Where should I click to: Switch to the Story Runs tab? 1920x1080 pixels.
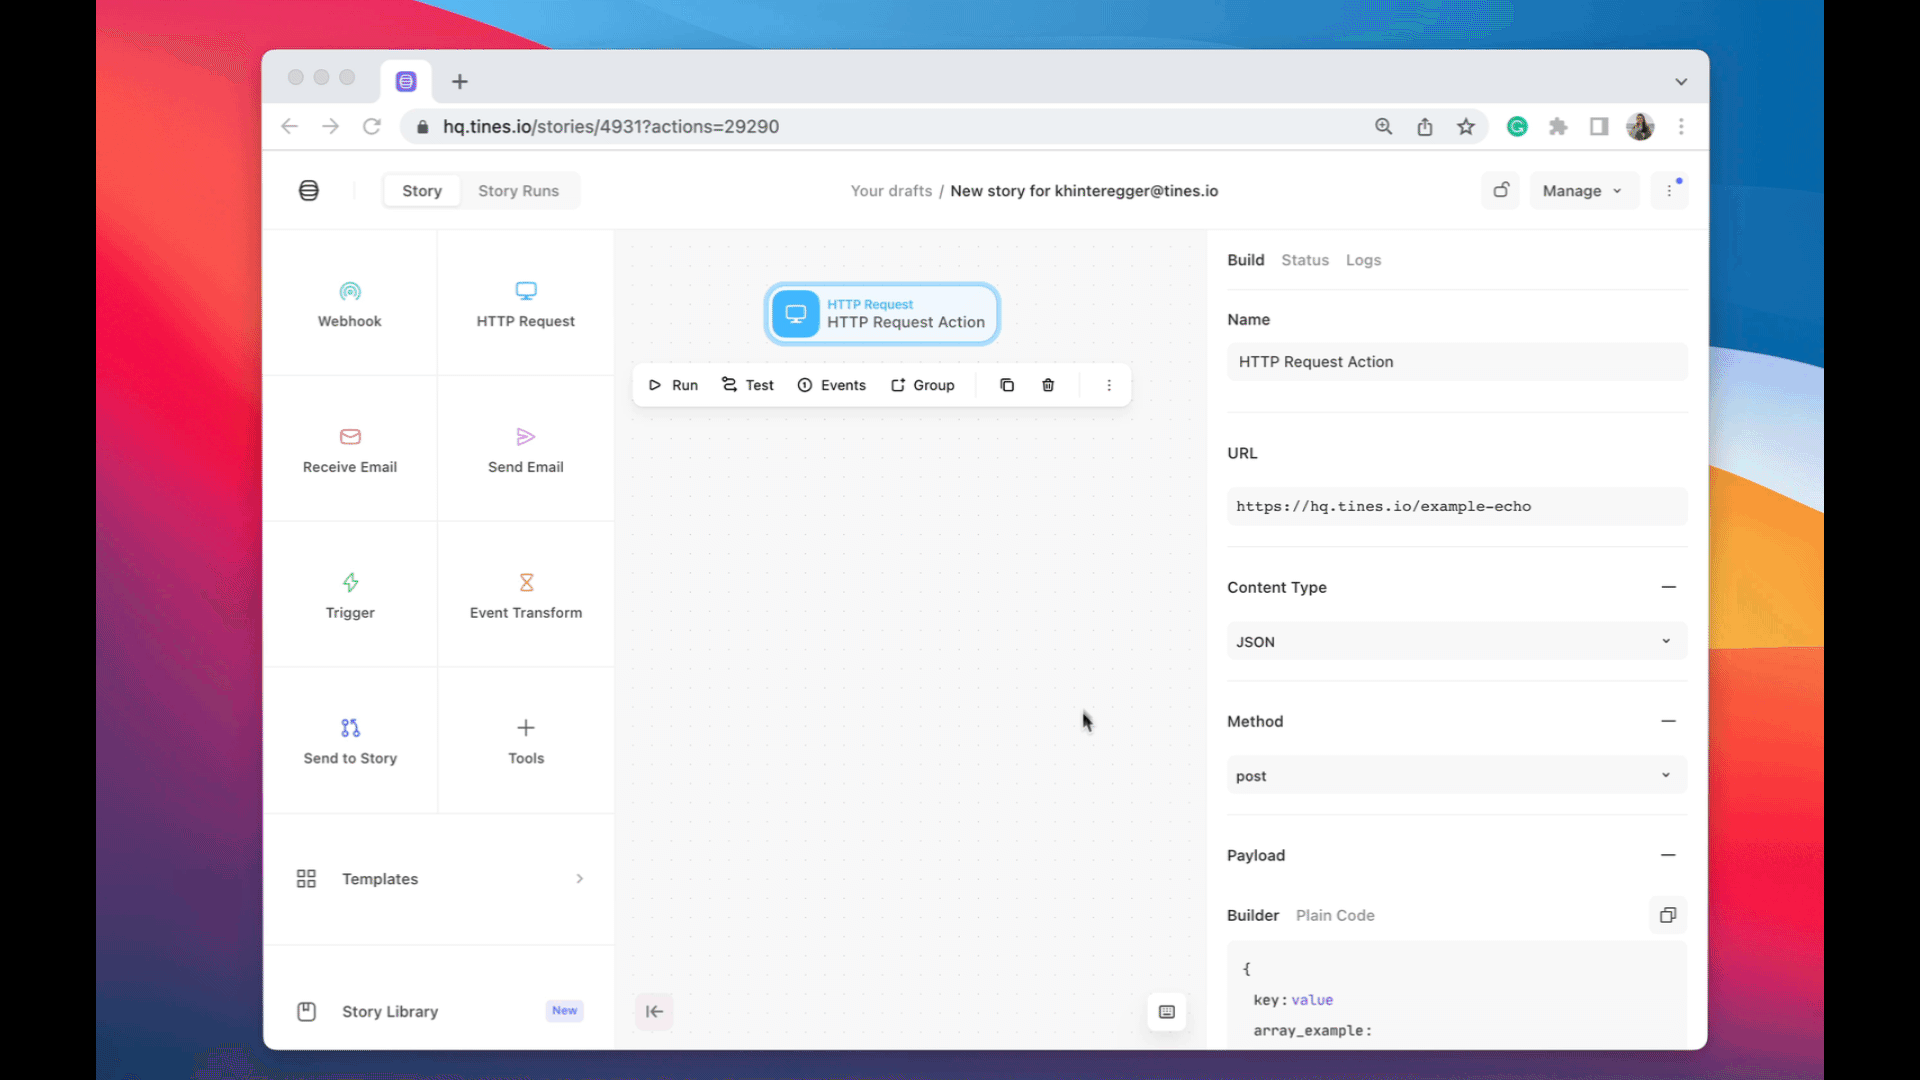coord(518,191)
